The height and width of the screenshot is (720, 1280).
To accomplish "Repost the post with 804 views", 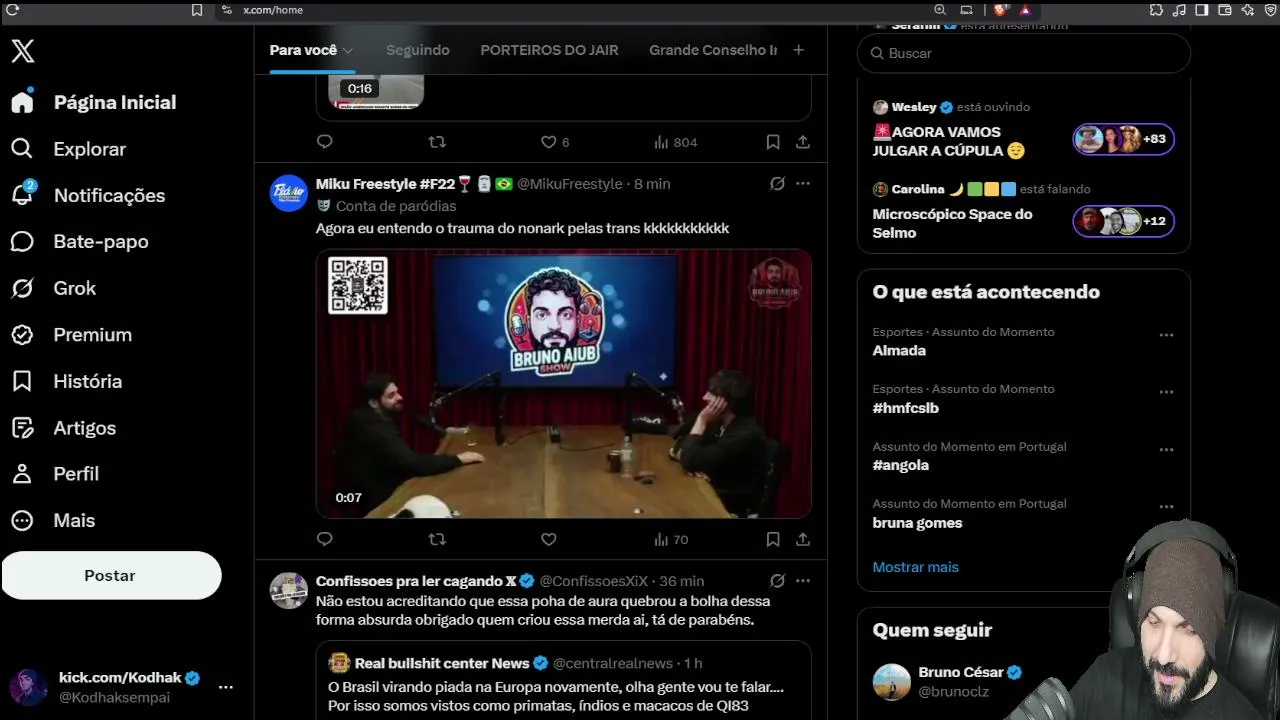I will click(437, 142).
